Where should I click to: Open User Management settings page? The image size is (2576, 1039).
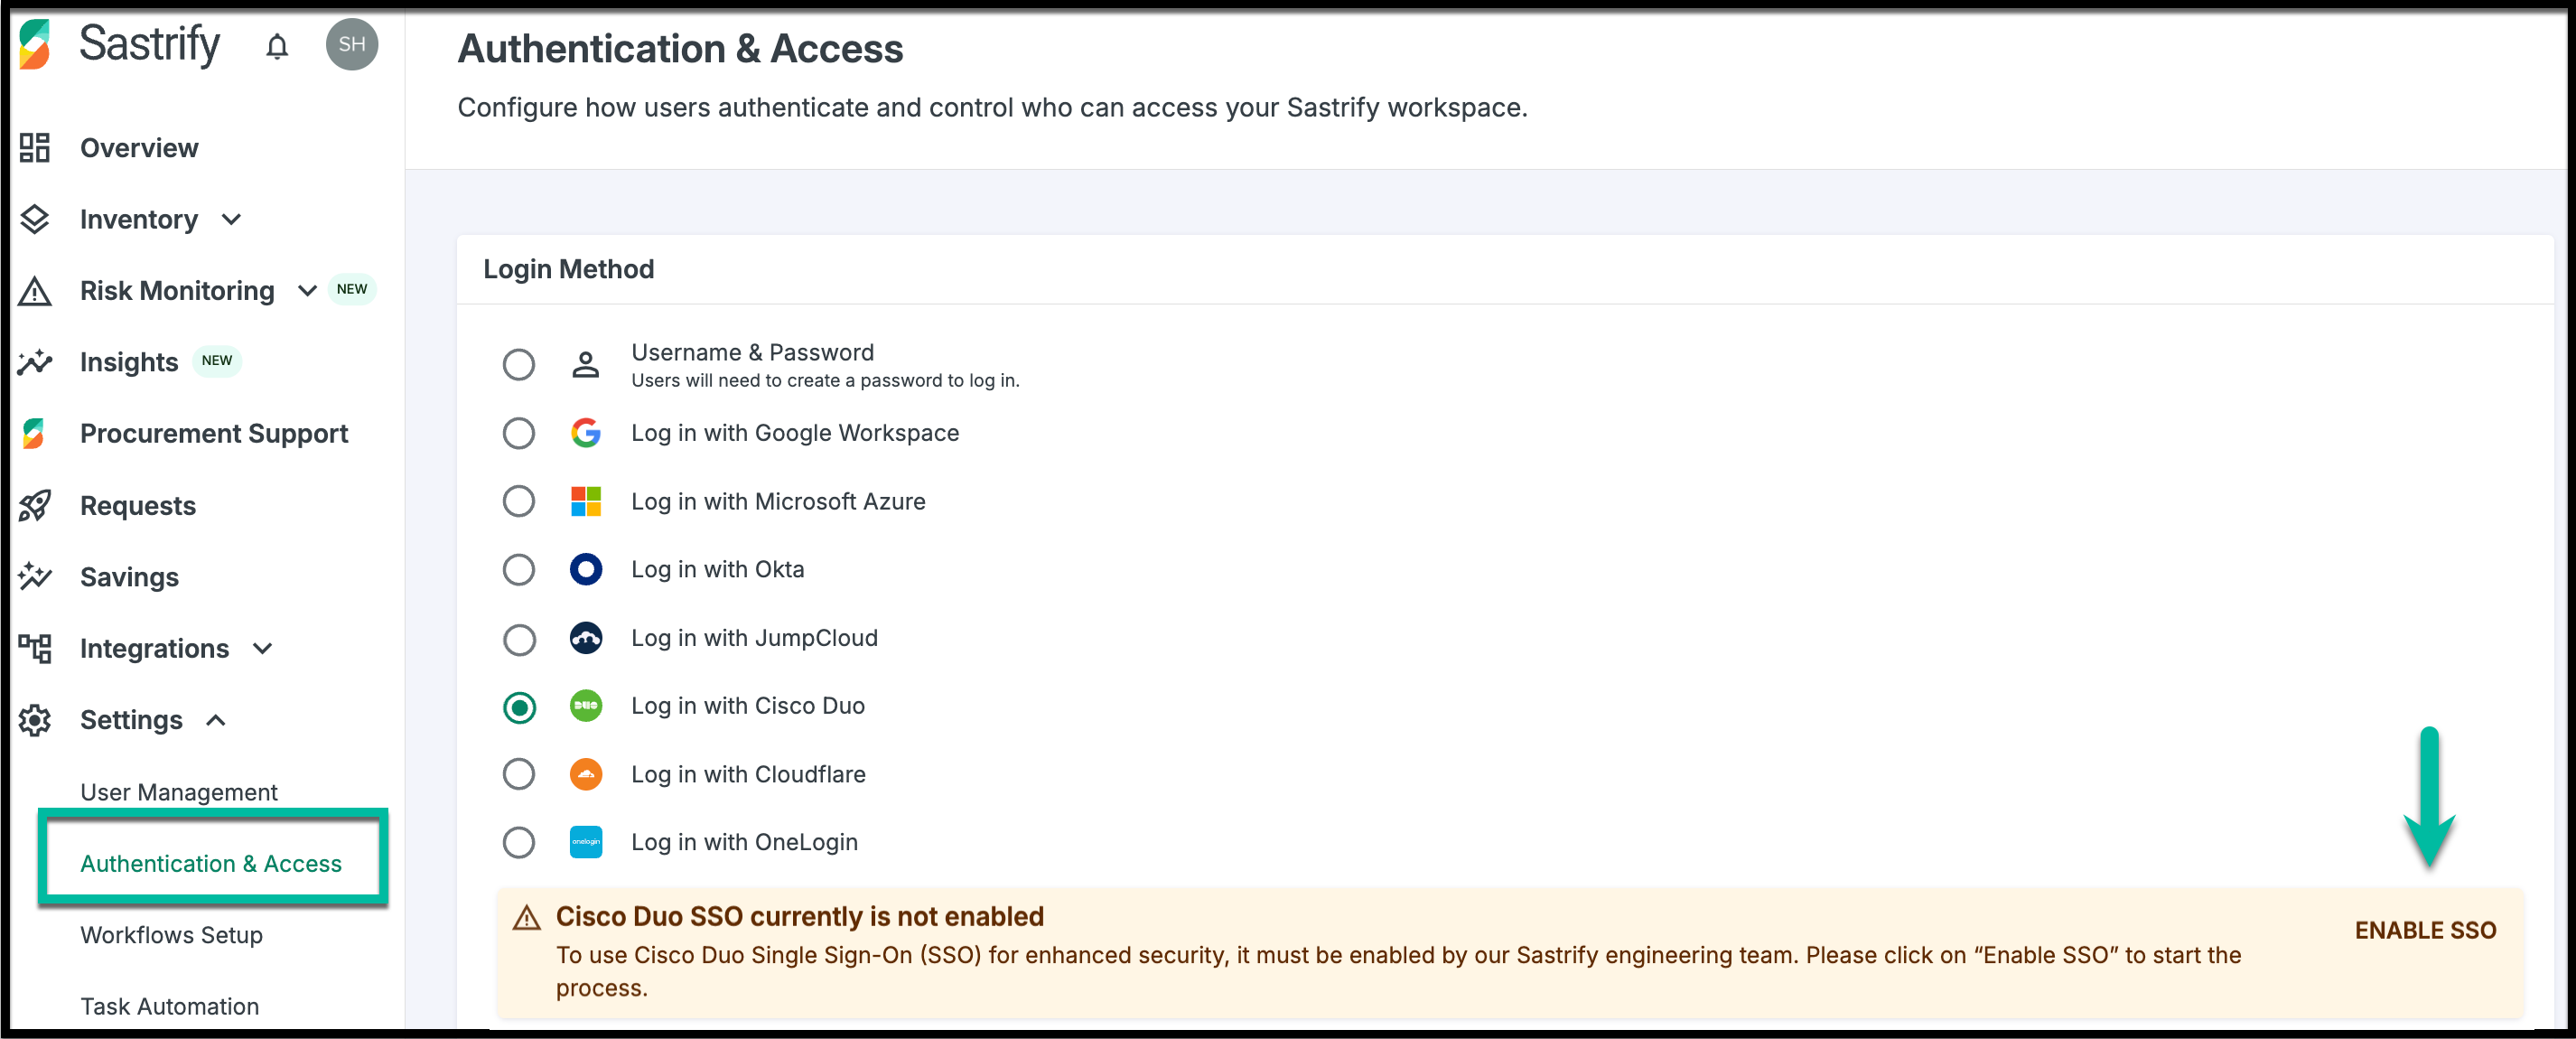(179, 792)
